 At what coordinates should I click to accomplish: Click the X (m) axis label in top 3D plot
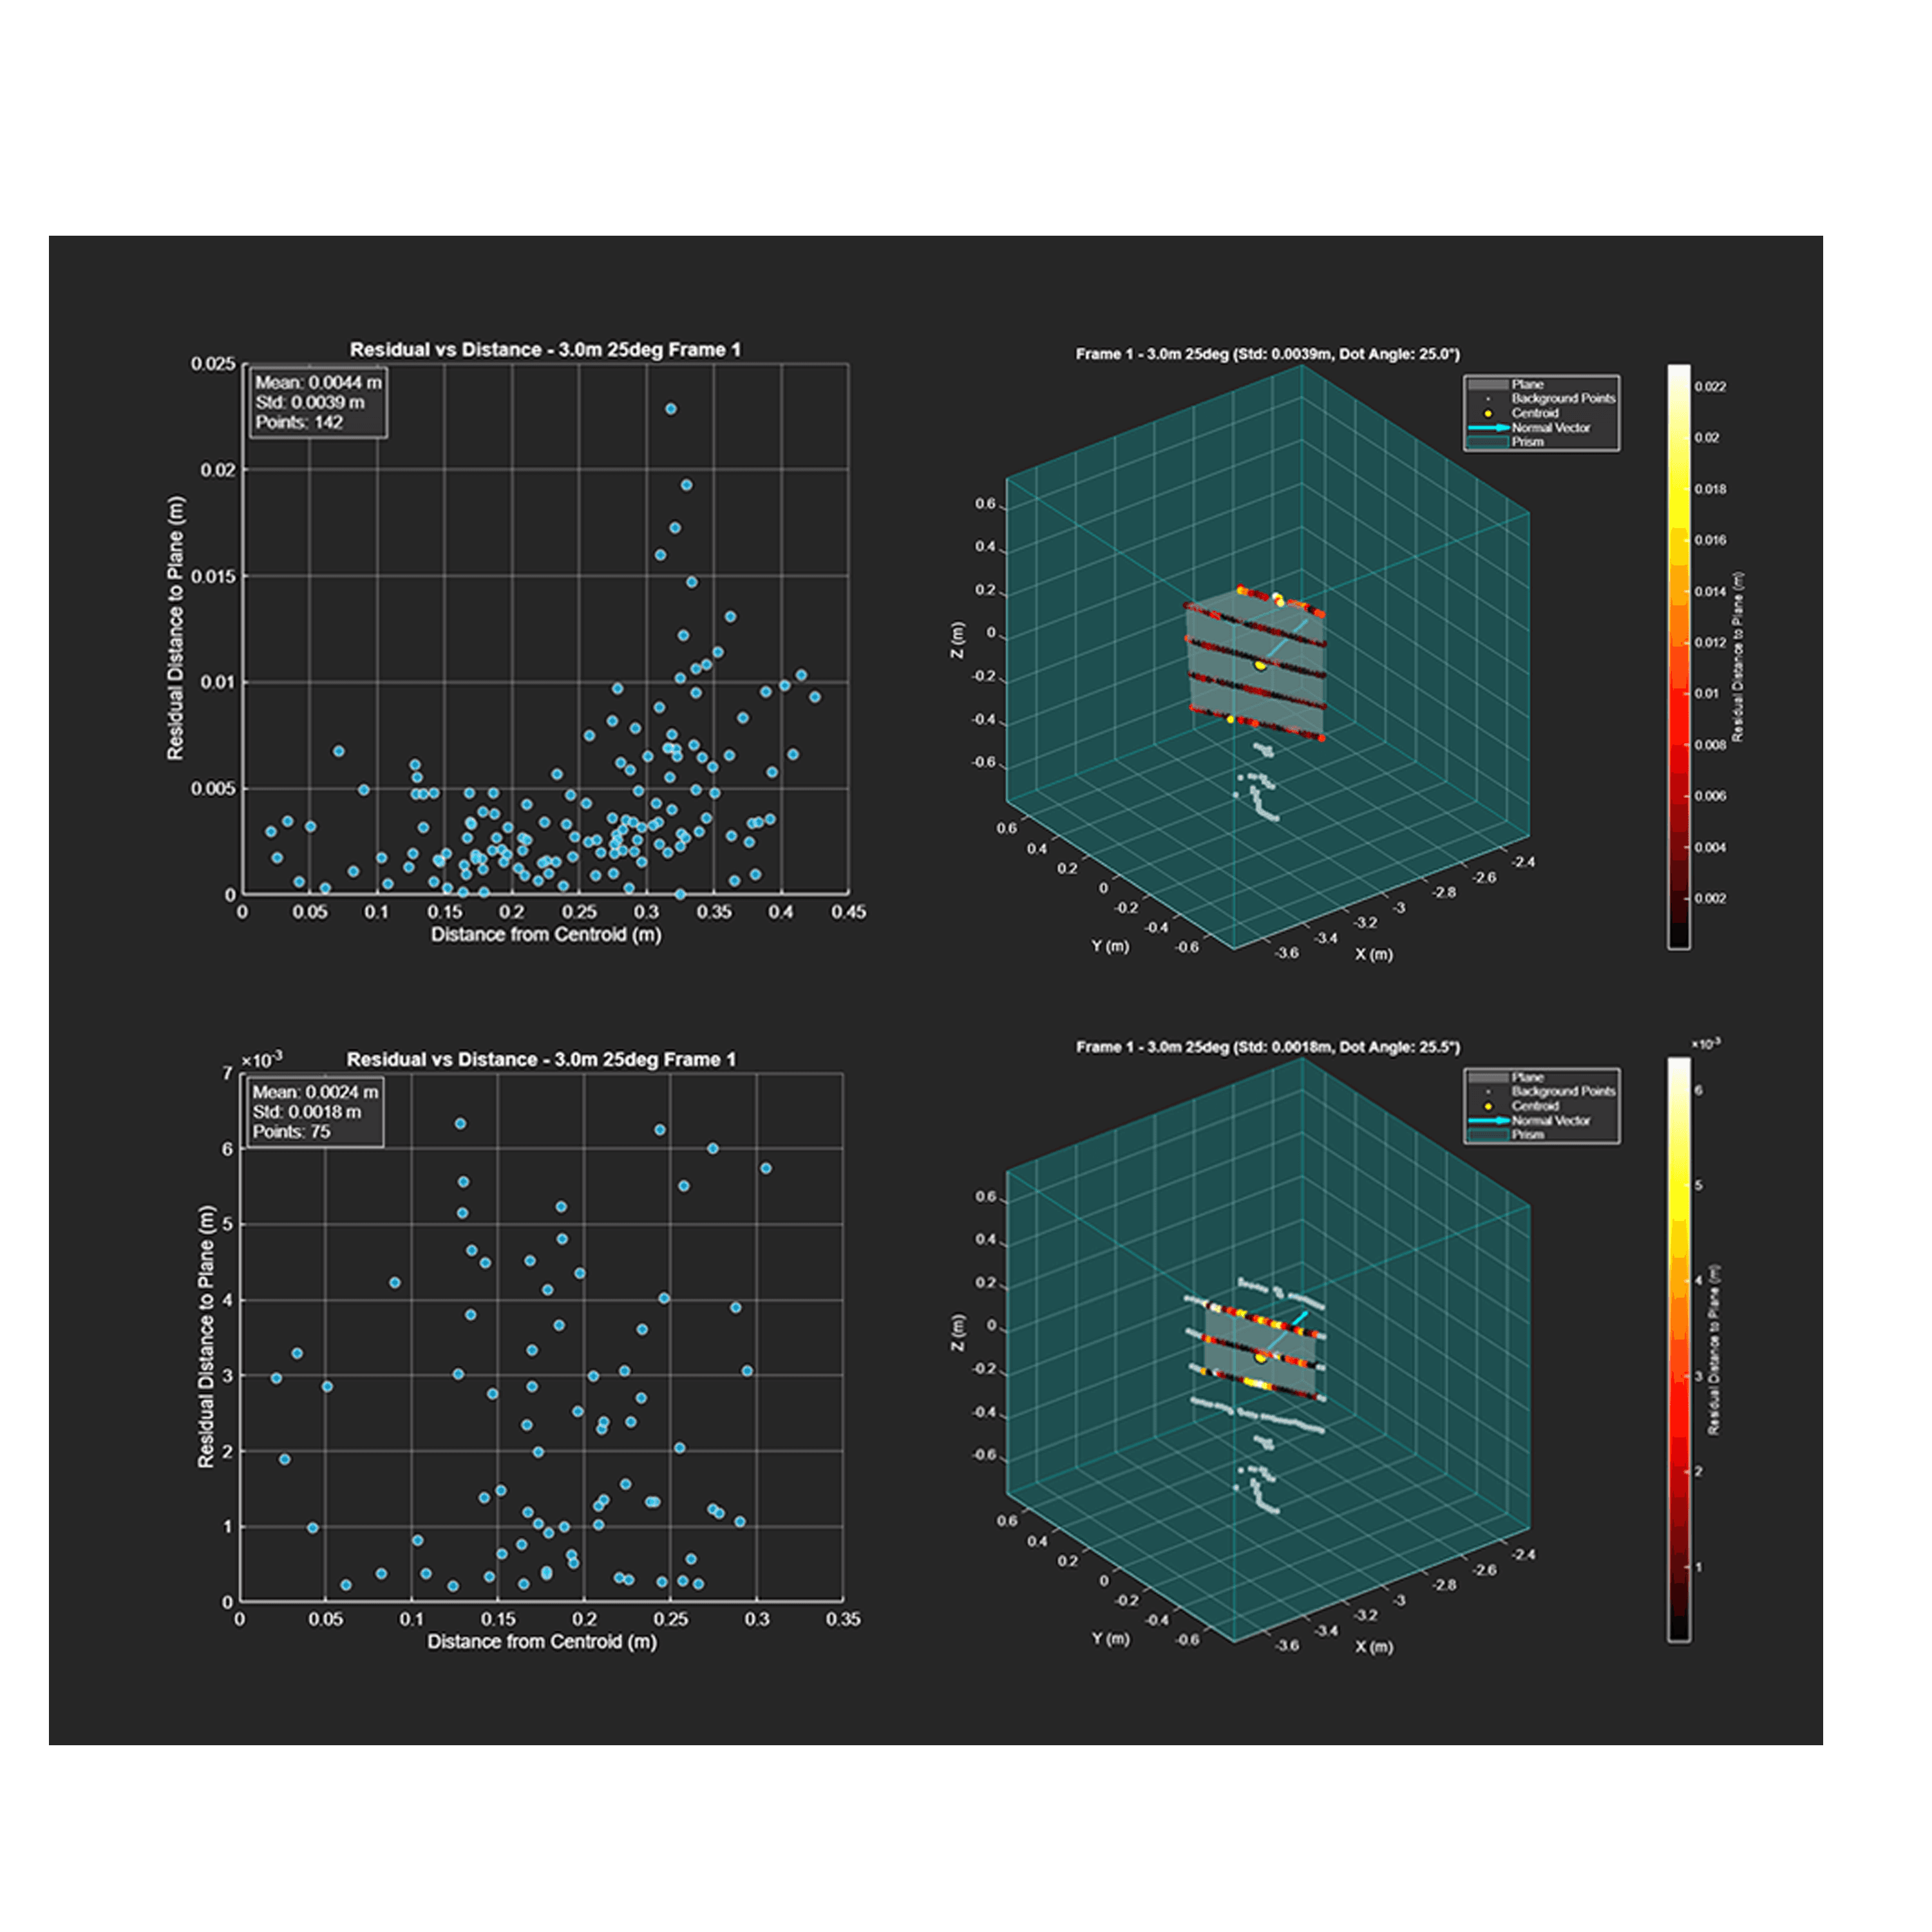coord(1373,954)
